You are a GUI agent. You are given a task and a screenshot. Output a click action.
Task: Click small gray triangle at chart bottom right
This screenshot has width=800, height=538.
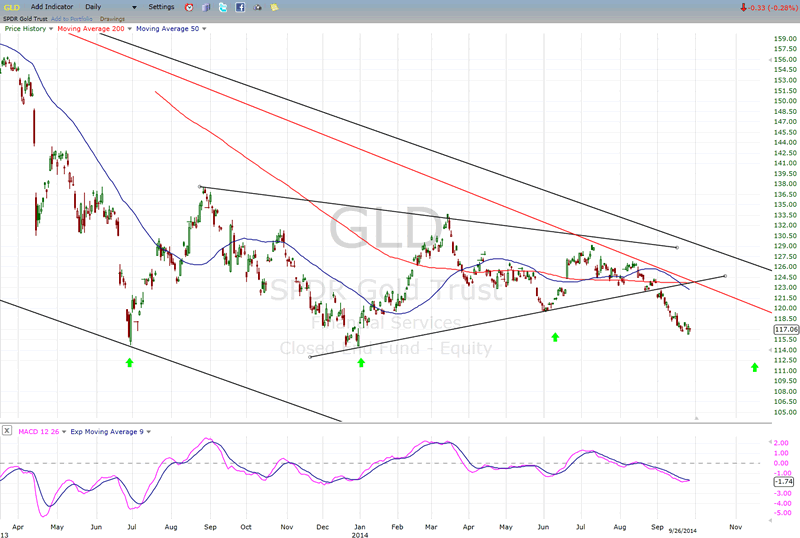tap(696, 418)
